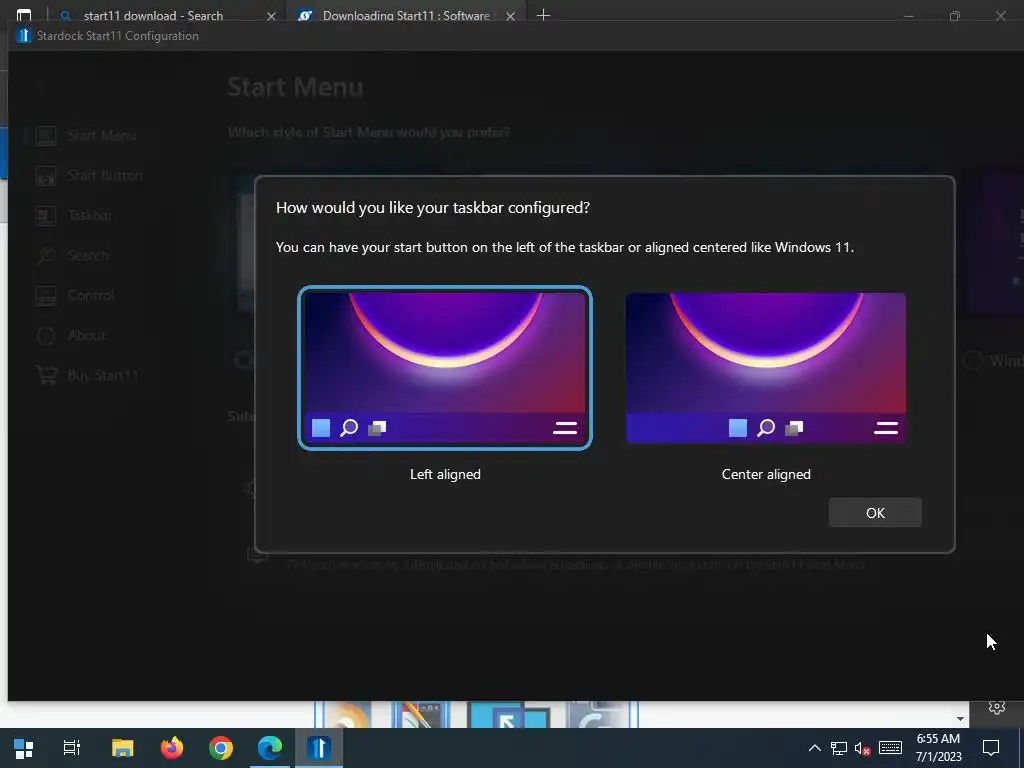This screenshot has height=768, width=1024.
Task: Click the Center aligned label
Action: click(766, 474)
